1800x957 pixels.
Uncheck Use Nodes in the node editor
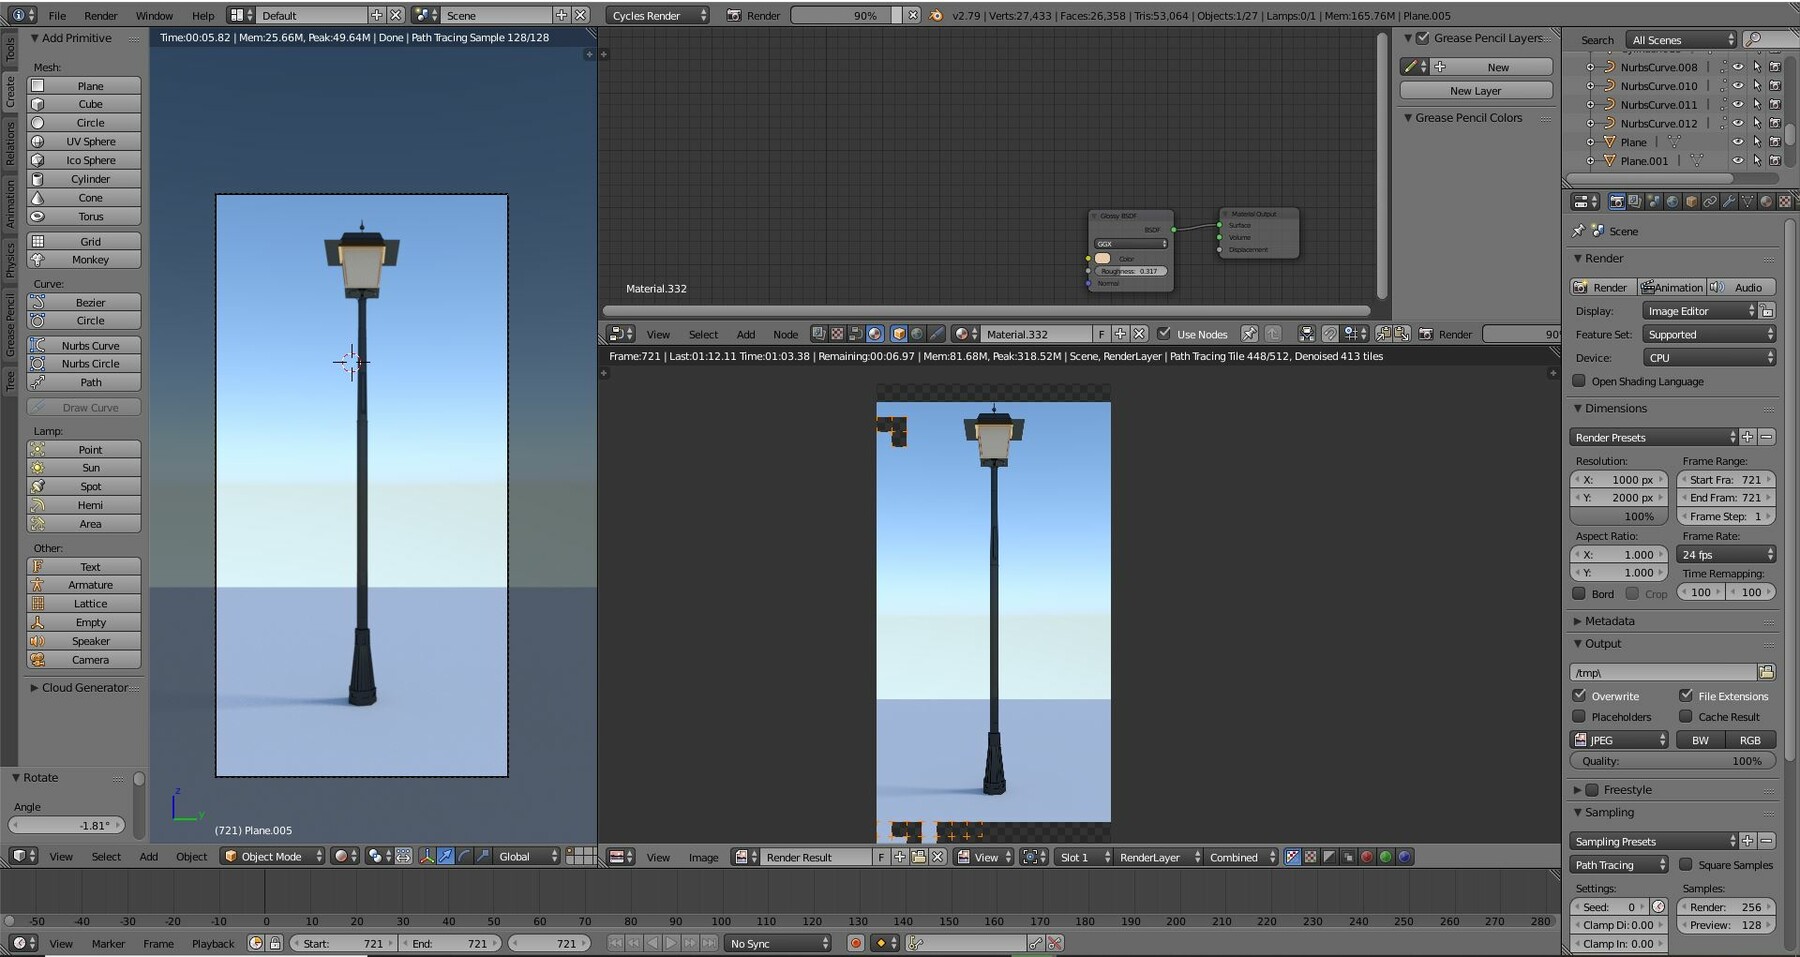point(1165,334)
